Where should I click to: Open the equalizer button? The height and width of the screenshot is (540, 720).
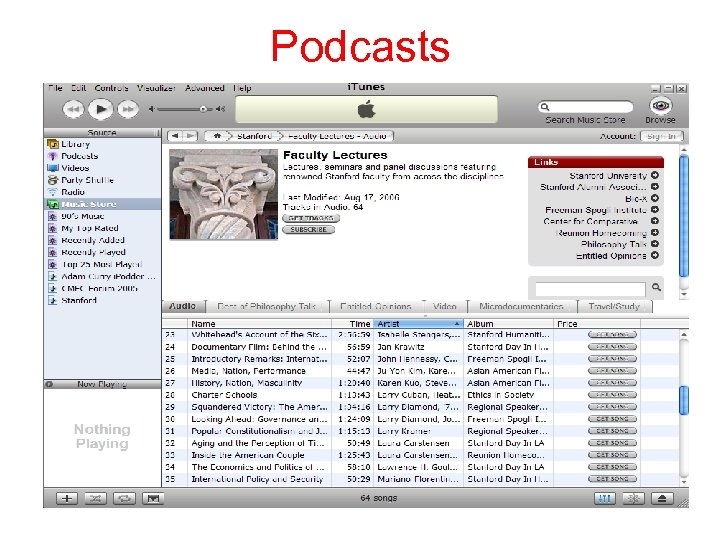(605, 499)
